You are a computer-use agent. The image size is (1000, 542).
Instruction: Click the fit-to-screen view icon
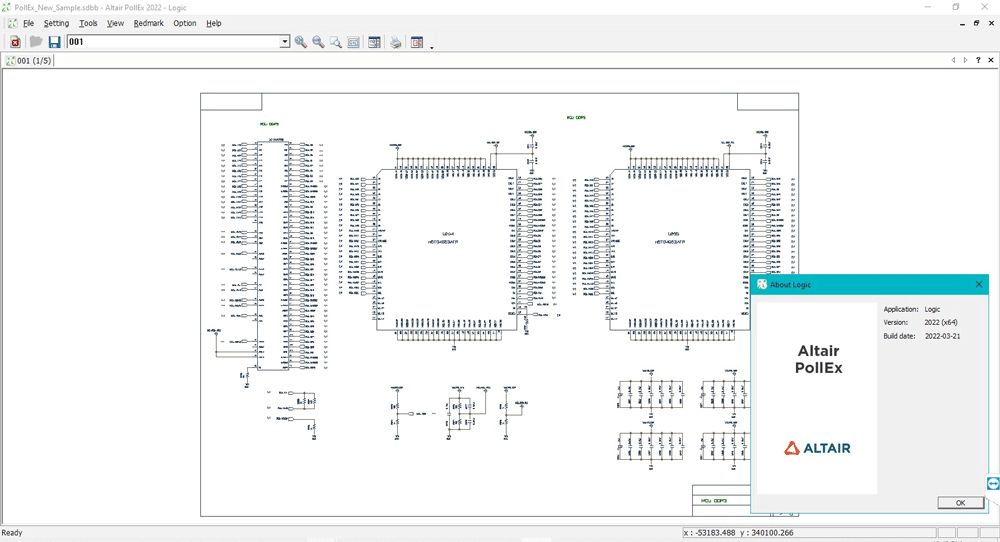click(x=354, y=42)
